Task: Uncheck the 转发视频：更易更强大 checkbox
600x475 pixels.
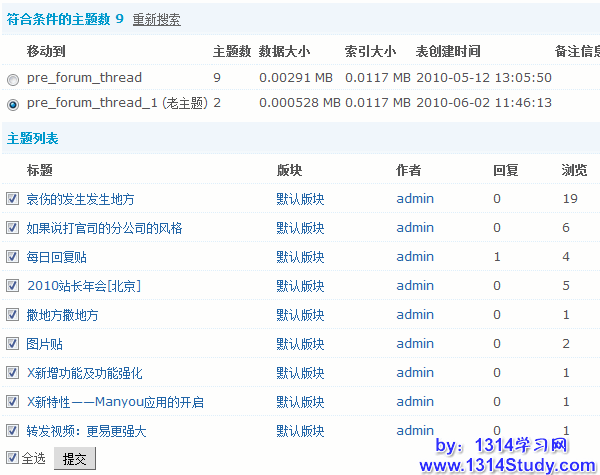Action: point(12,431)
